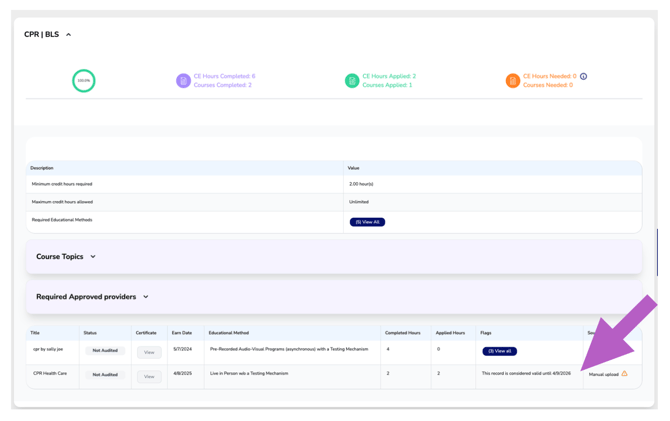Expand the Required Approved providers section
This screenshot has height=421, width=670.
click(x=146, y=297)
